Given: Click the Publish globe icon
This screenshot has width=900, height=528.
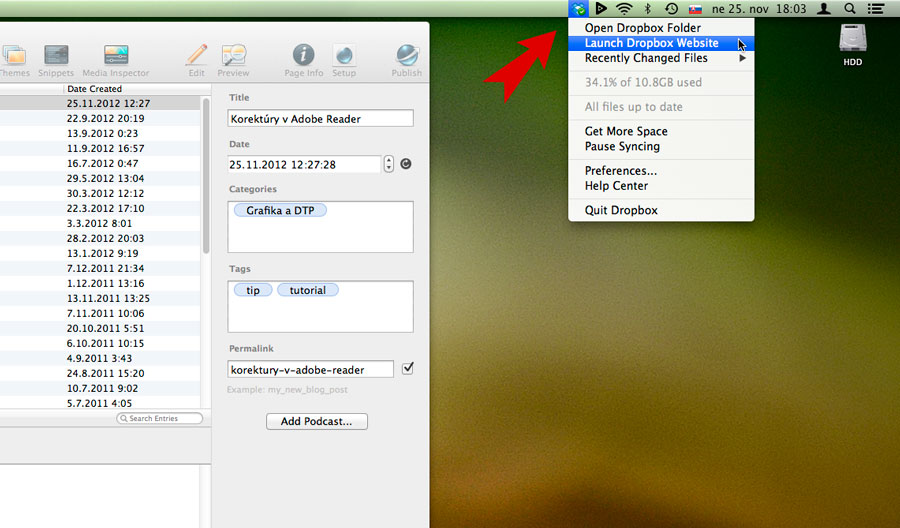Looking at the screenshot, I should pos(407,55).
